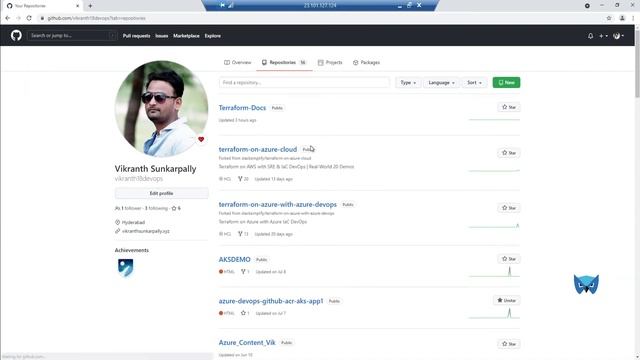Open the Azure_Content_Vik repository

coord(247,343)
